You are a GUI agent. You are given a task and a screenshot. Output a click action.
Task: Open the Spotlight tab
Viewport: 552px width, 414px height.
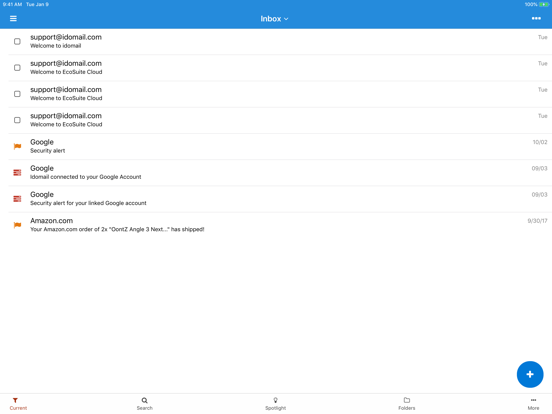pos(276,404)
